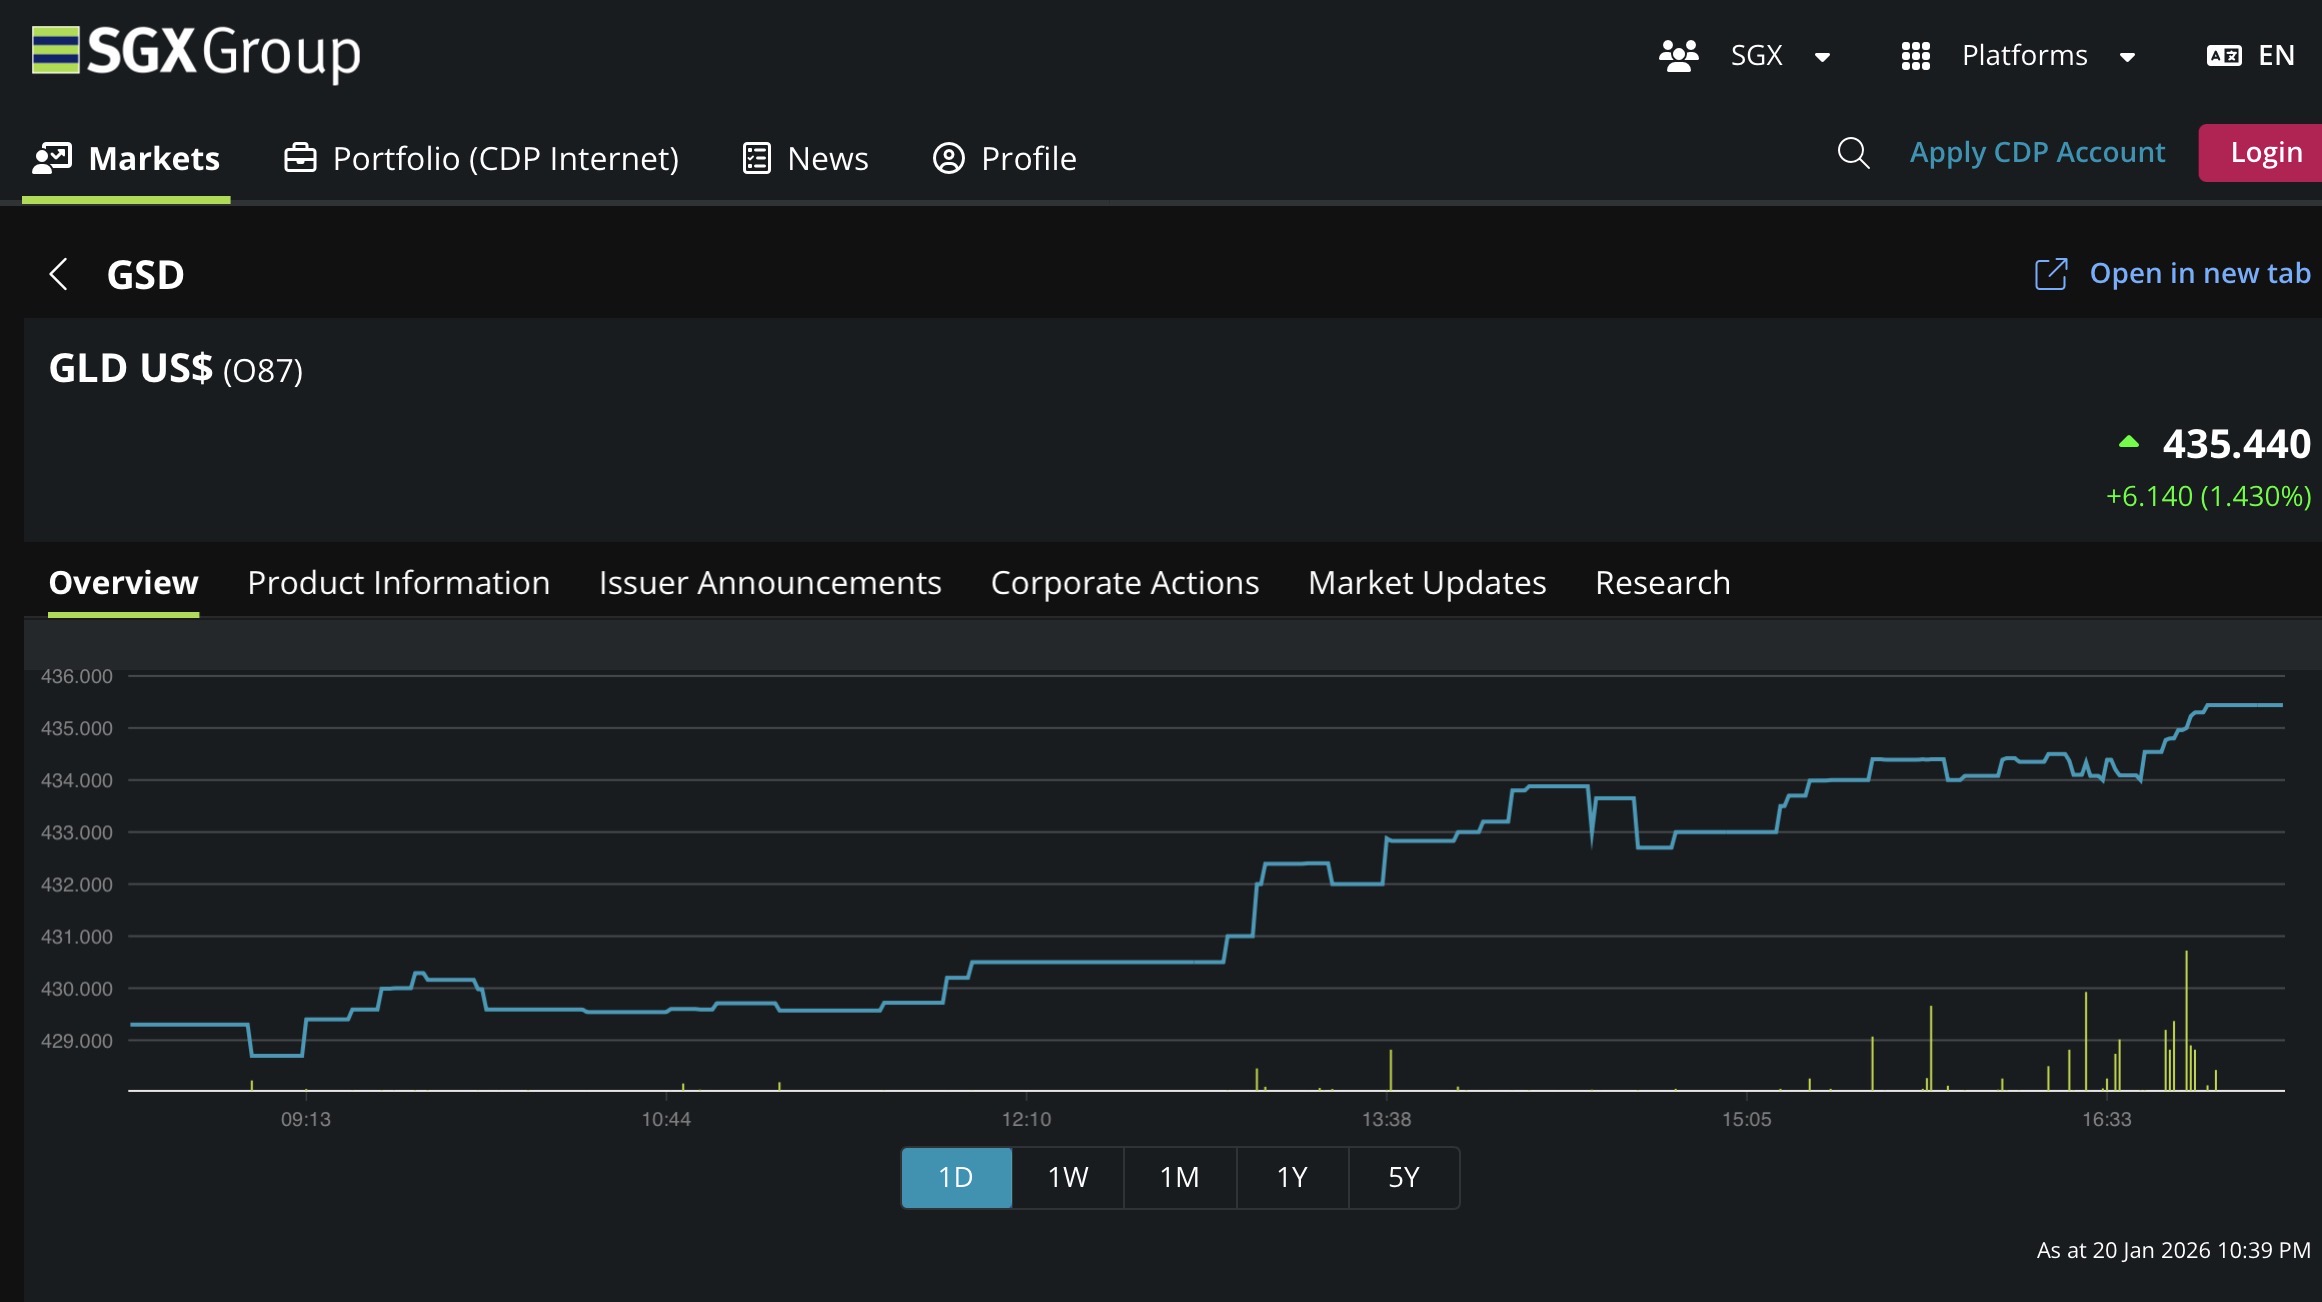Select the 5Y chart range
The image size is (2322, 1302).
[1403, 1177]
